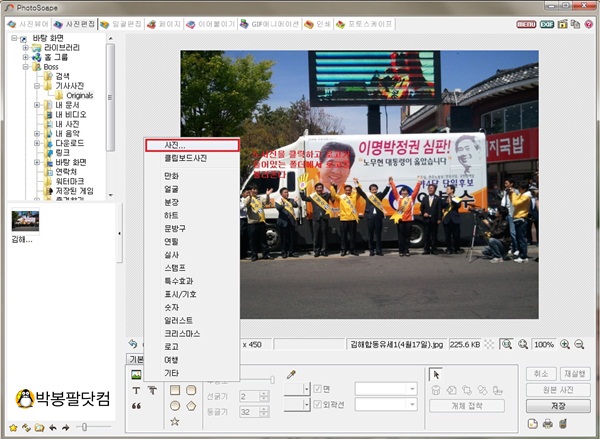Toggle the 외곽선 outline checkbox

pos(316,405)
